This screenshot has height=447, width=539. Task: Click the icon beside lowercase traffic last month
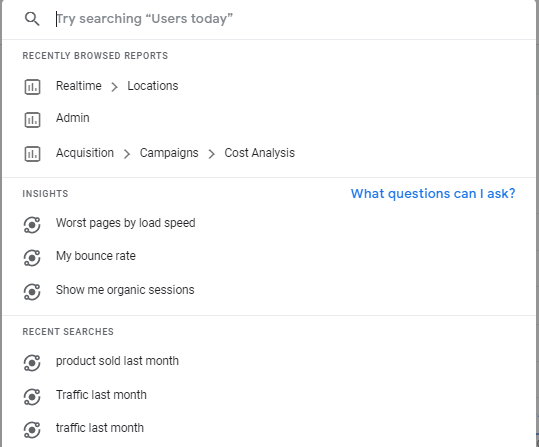(x=32, y=430)
